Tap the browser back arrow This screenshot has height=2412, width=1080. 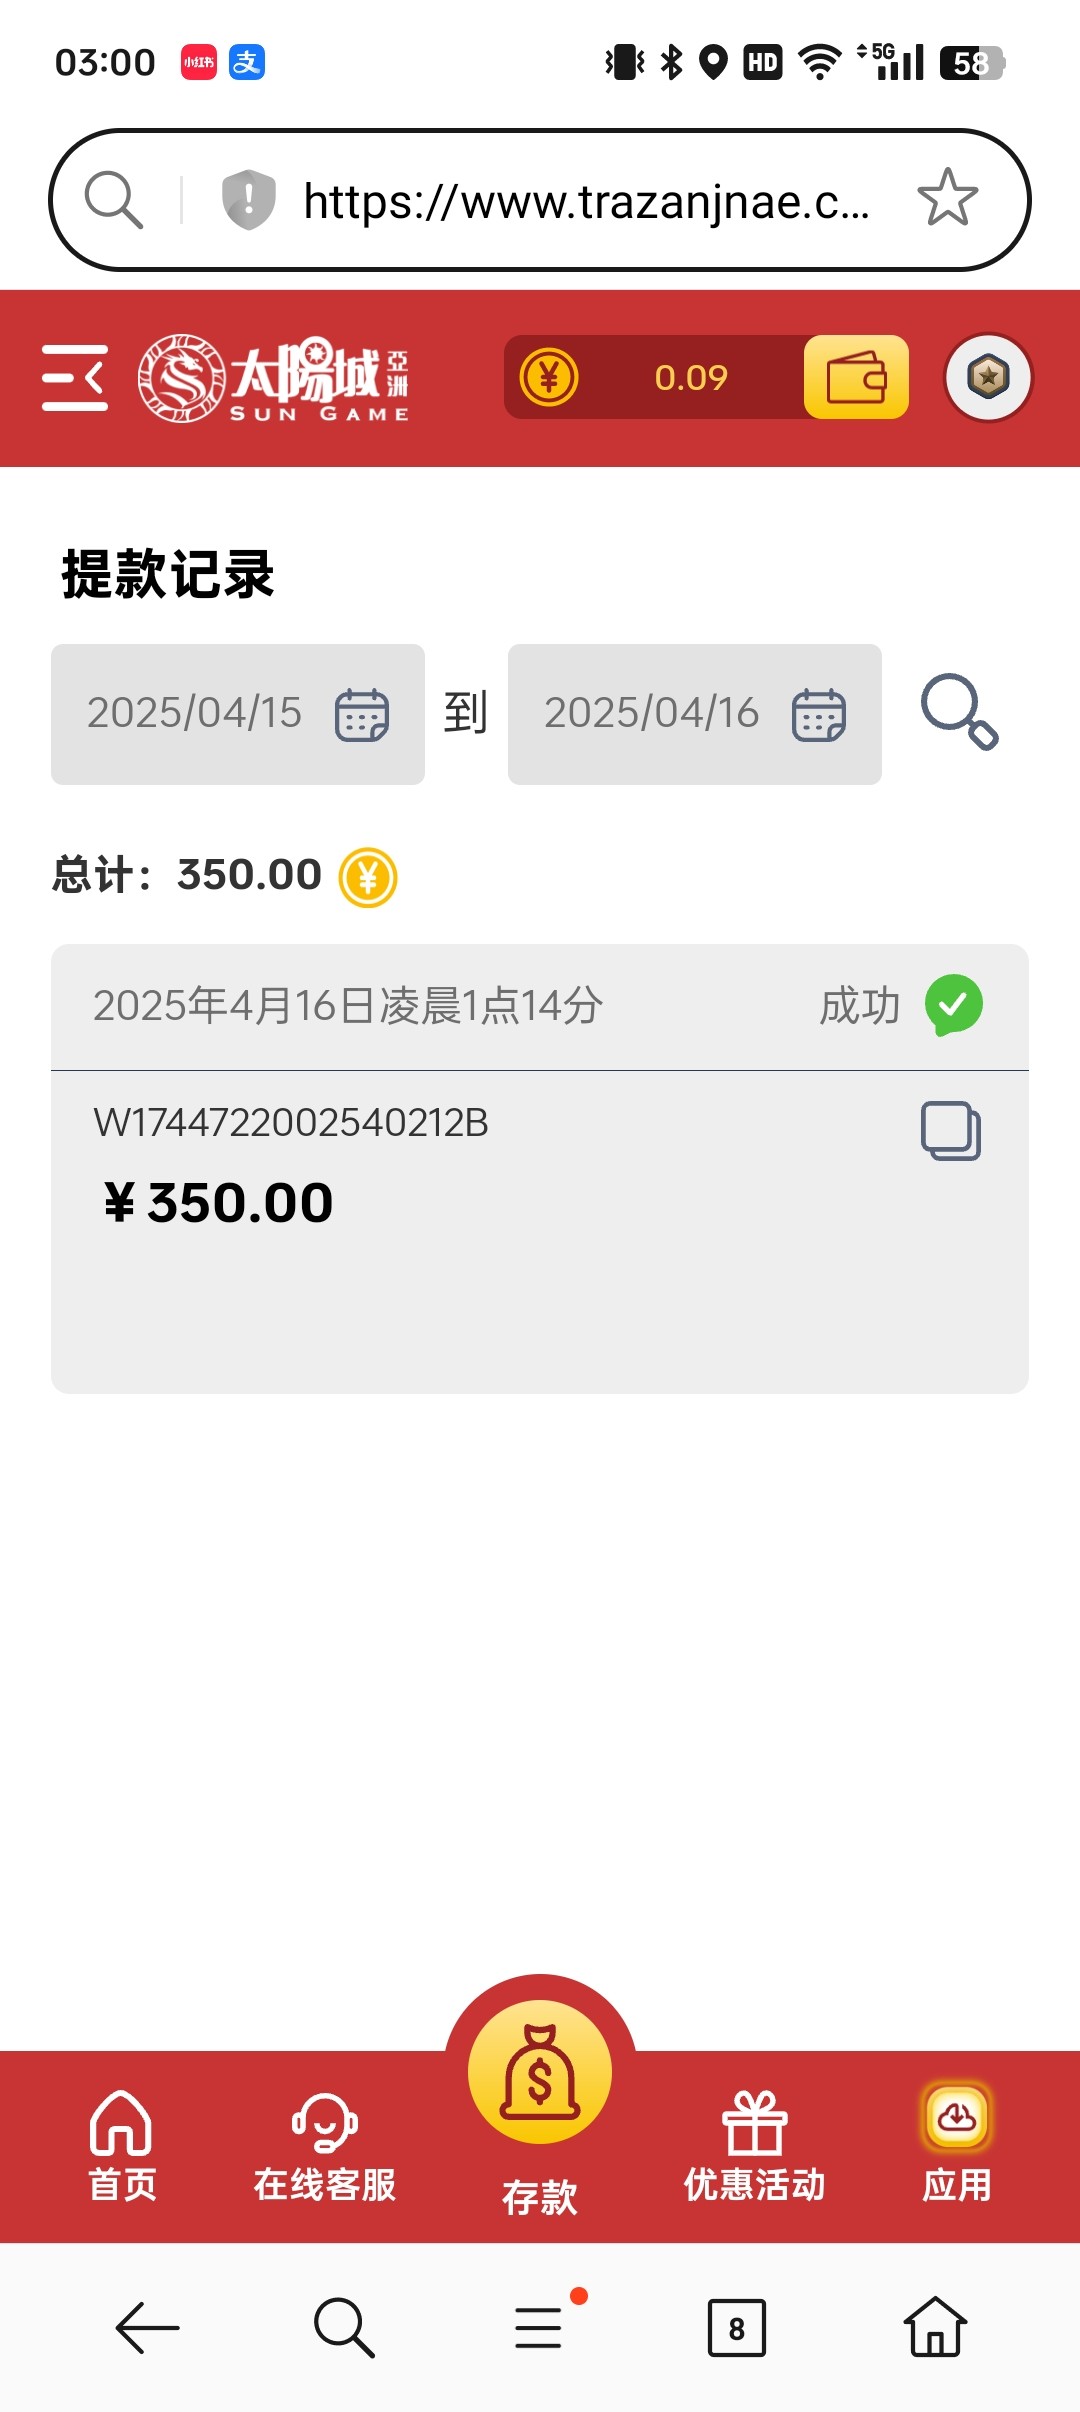pos(147,2328)
